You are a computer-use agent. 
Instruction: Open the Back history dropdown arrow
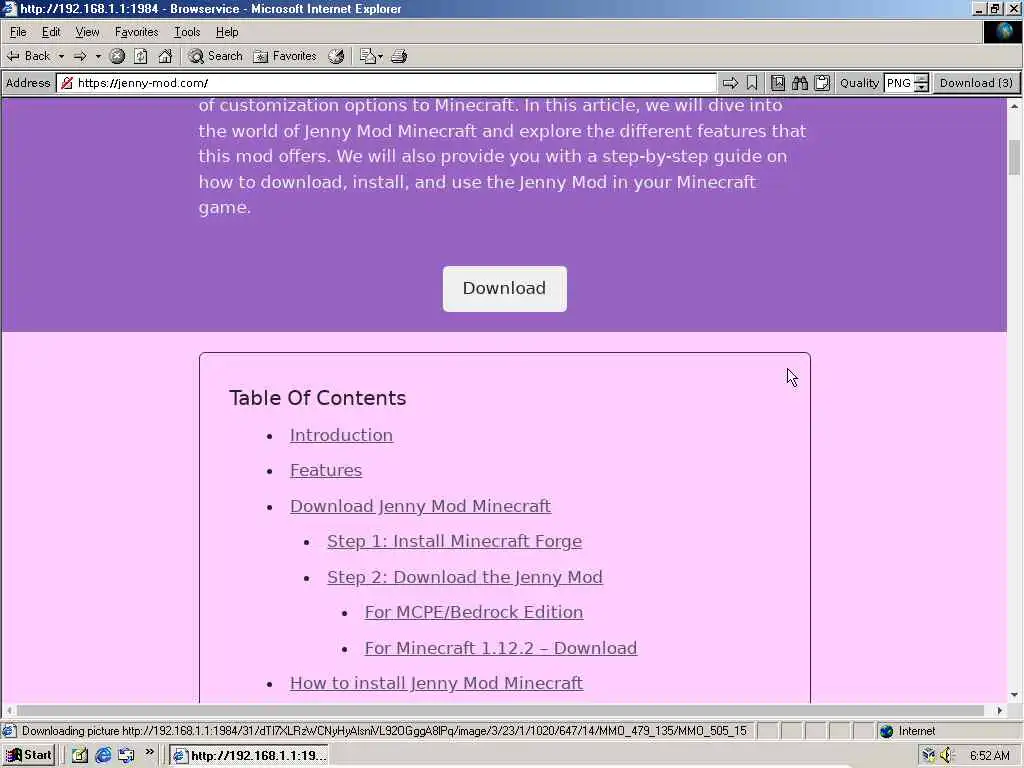tap(61, 56)
